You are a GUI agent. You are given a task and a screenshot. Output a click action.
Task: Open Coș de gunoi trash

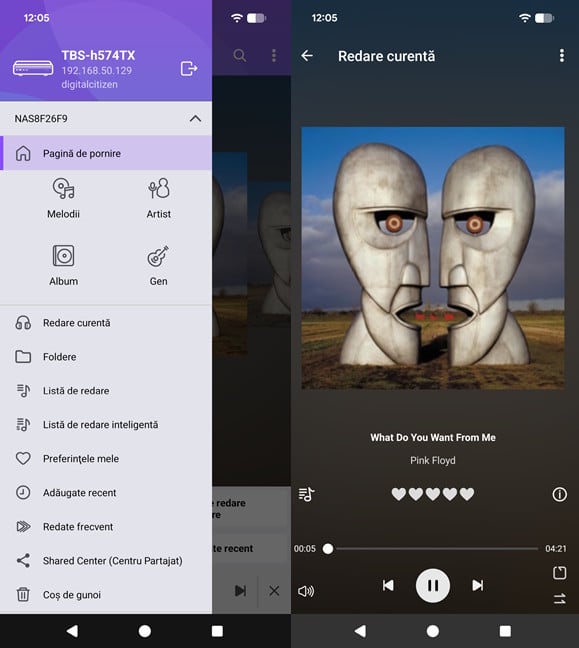[x=106, y=595]
